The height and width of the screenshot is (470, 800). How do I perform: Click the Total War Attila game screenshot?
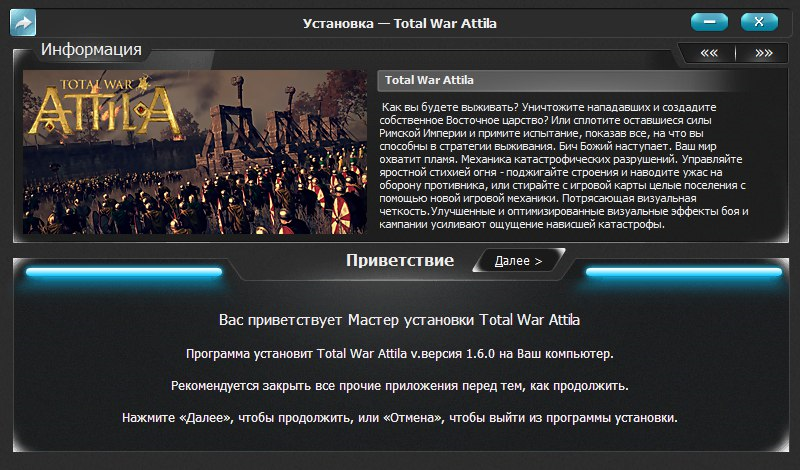point(195,152)
